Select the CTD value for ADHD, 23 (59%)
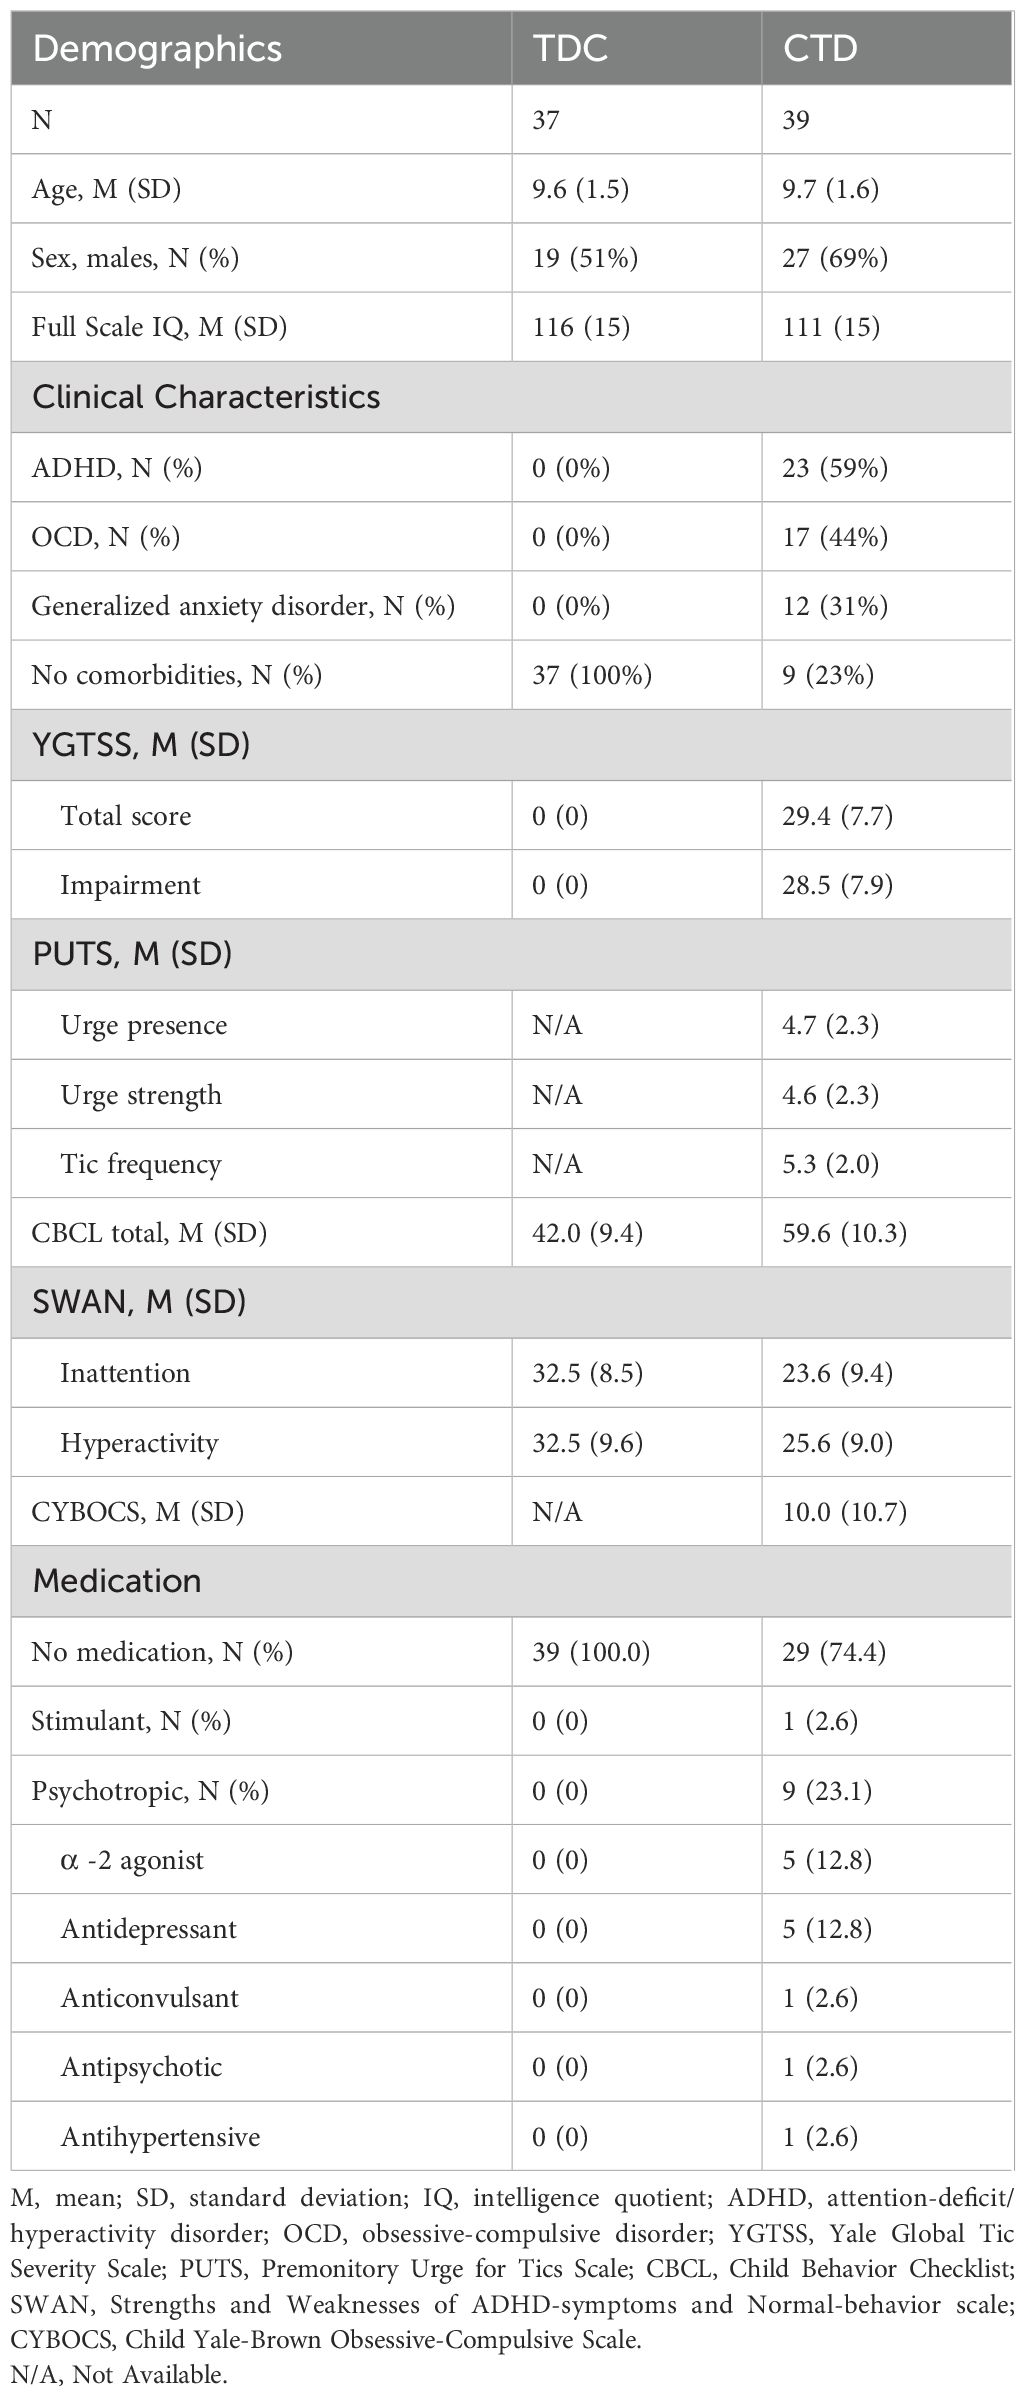The image size is (1026, 2397). click(x=835, y=467)
